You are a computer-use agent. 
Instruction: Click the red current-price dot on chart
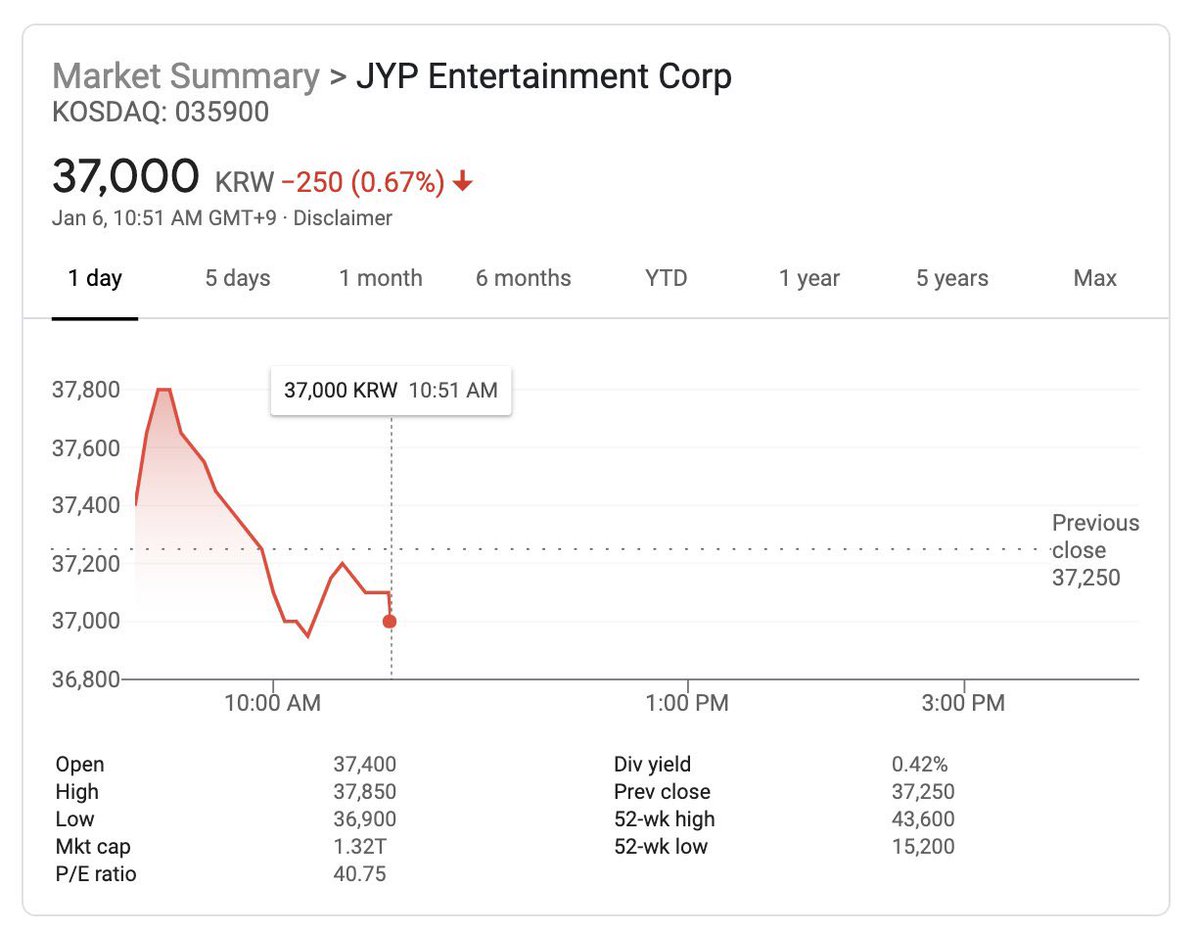pyautogui.click(x=390, y=621)
